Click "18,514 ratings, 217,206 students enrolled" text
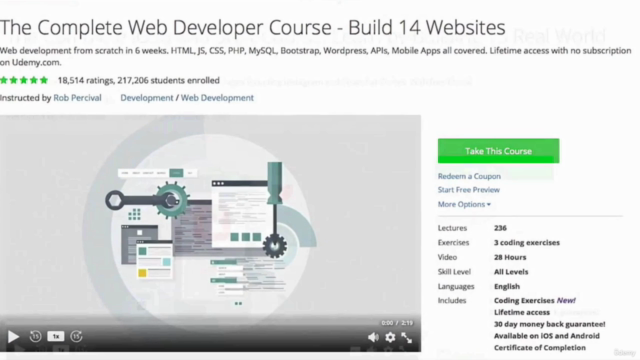This screenshot has height=360, width=640. click(139, 80)
